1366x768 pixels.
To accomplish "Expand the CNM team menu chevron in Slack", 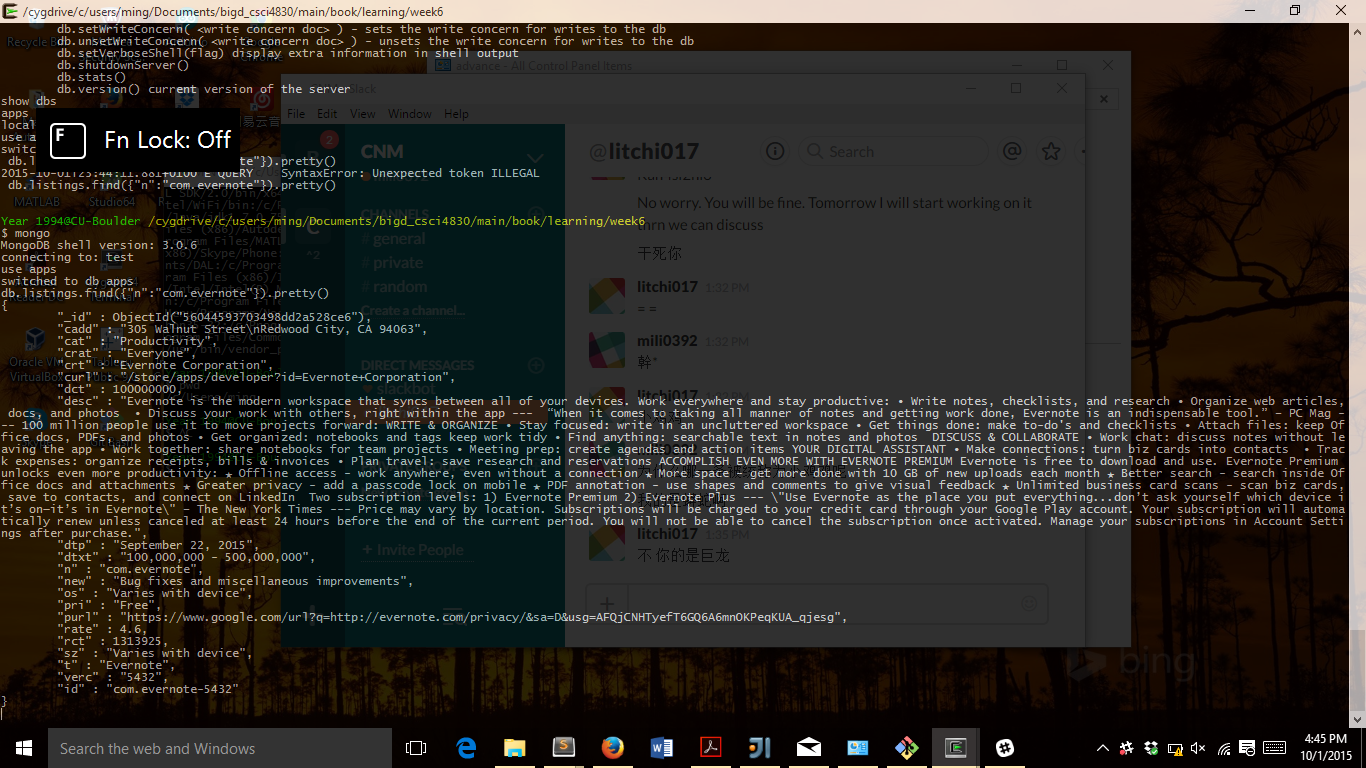I will point(536,158).
